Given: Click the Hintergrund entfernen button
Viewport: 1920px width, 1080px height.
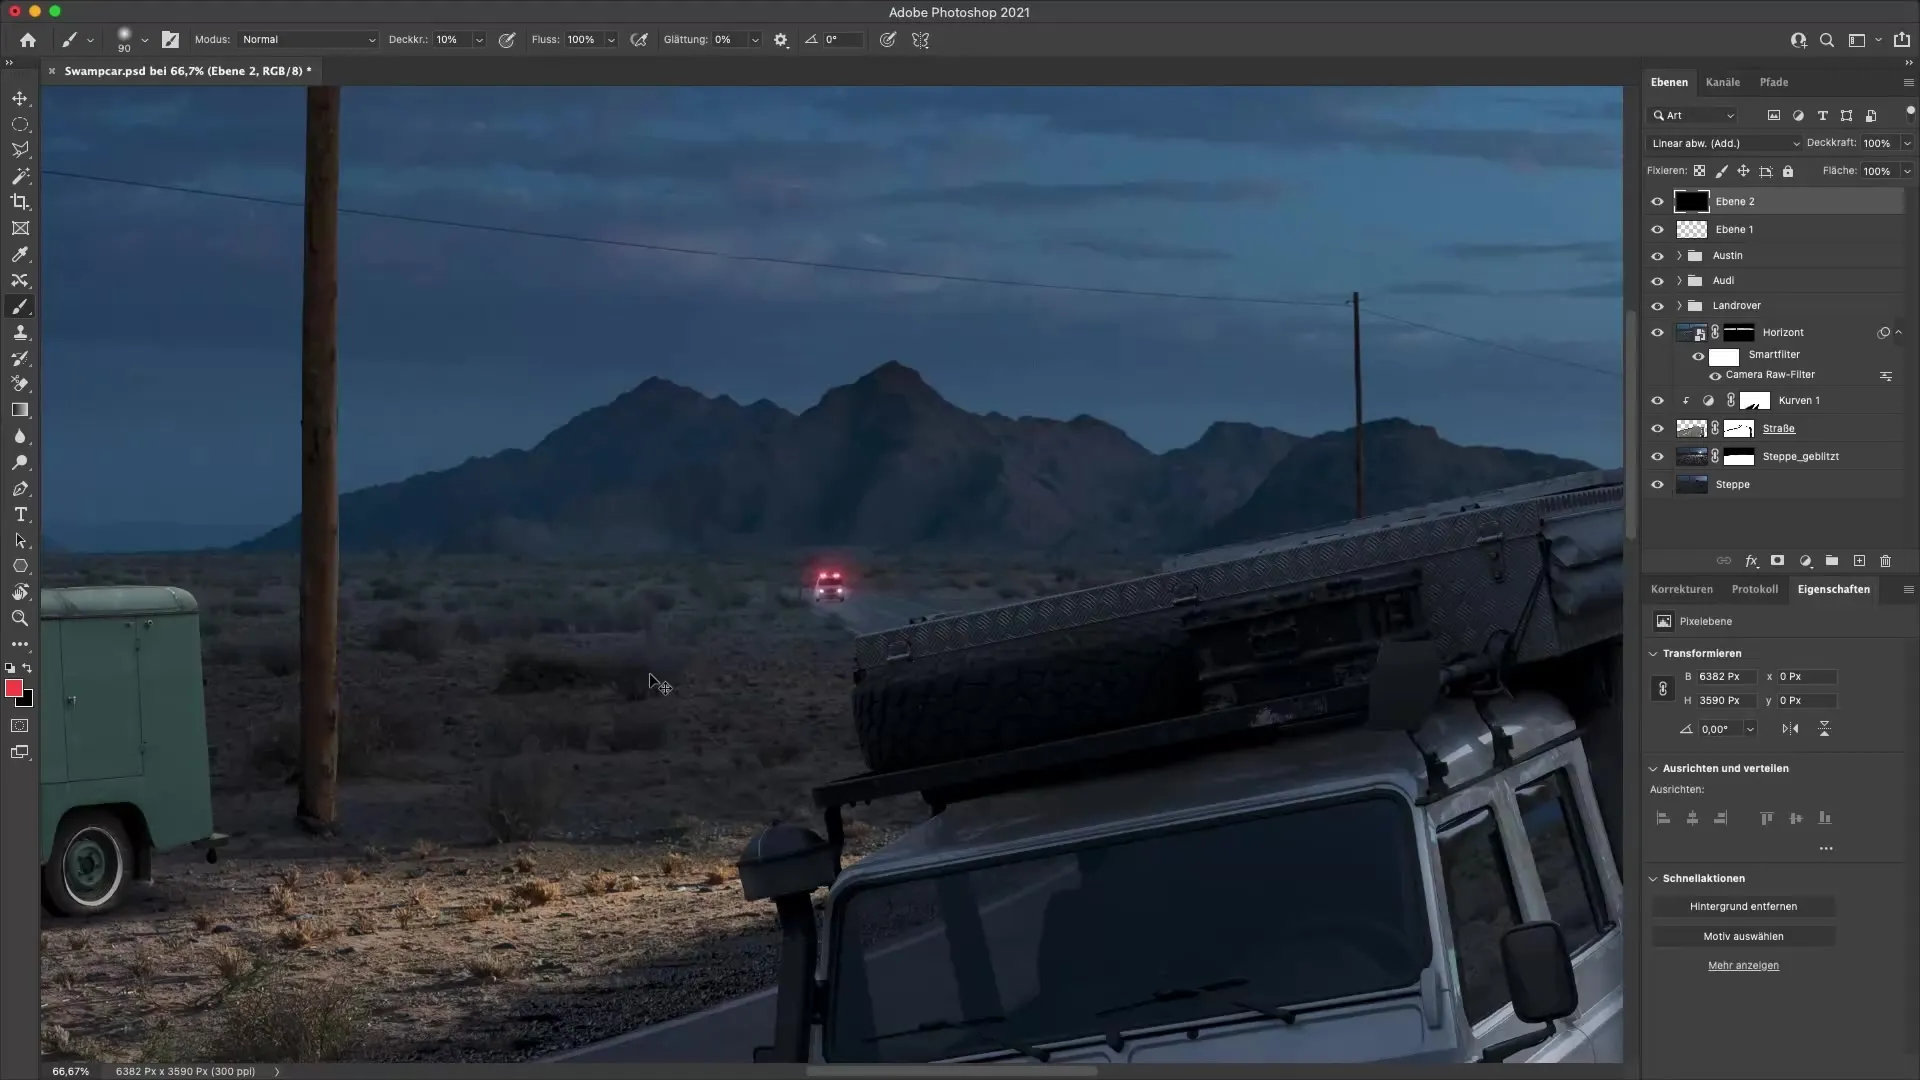Looking at the screenshot, I should tap(1745, 906).
